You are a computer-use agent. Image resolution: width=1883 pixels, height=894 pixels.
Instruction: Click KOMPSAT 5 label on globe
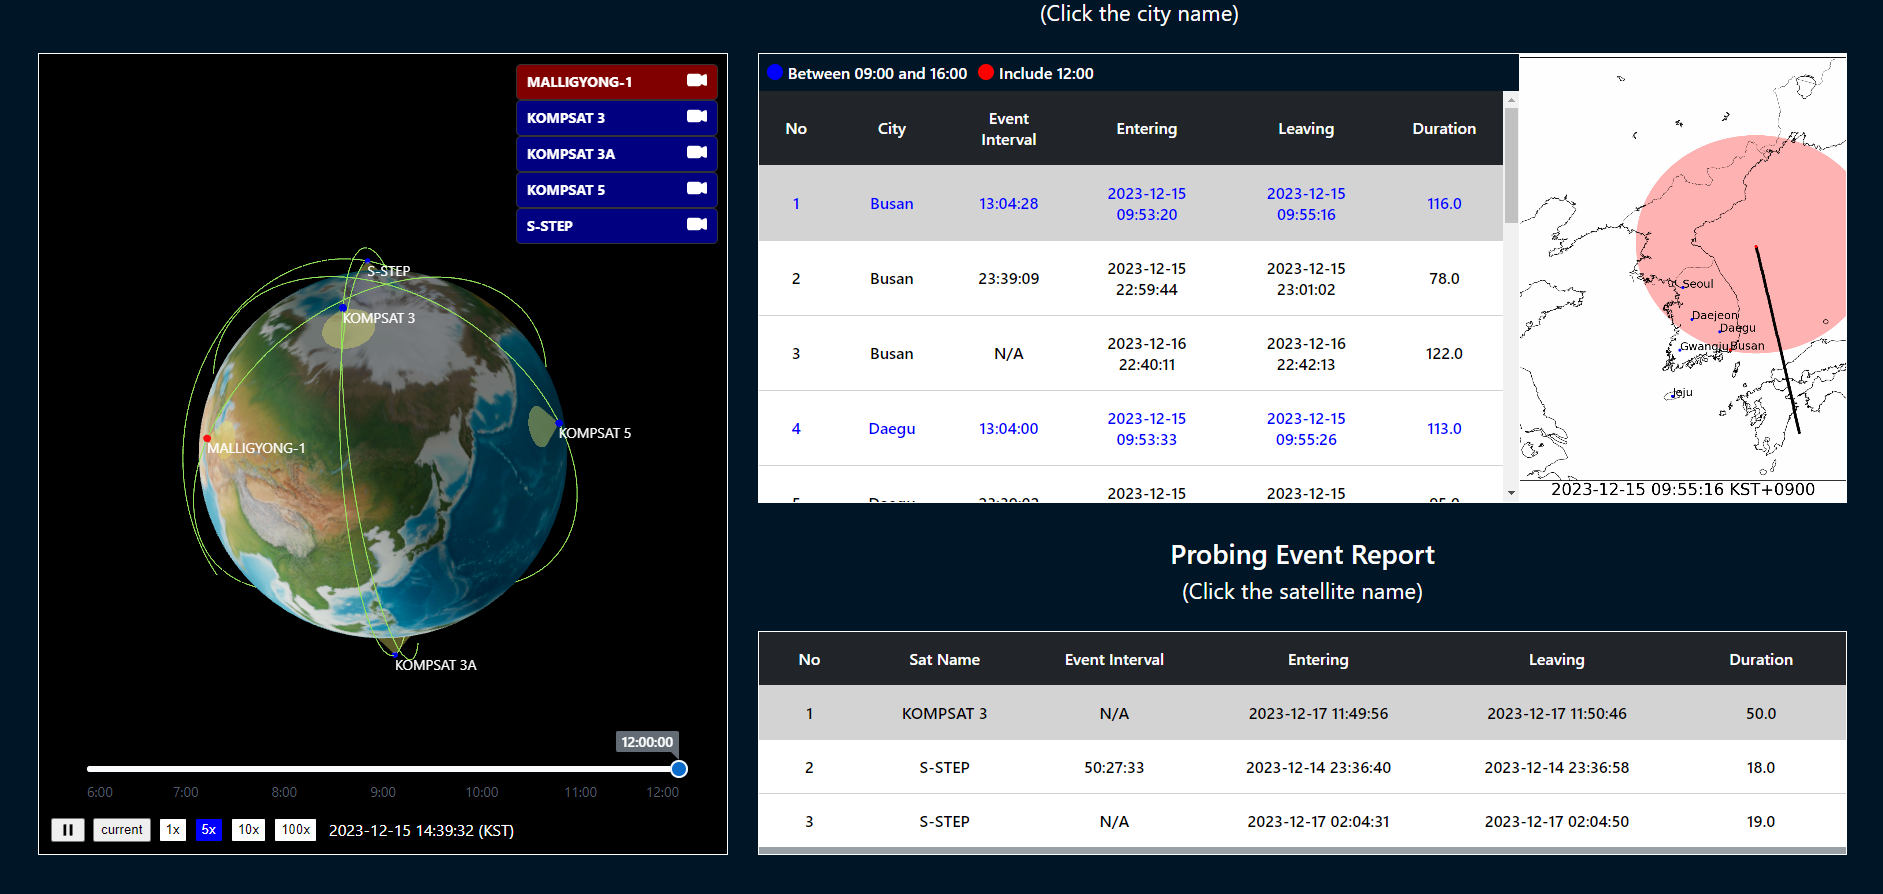pos(595,433)
